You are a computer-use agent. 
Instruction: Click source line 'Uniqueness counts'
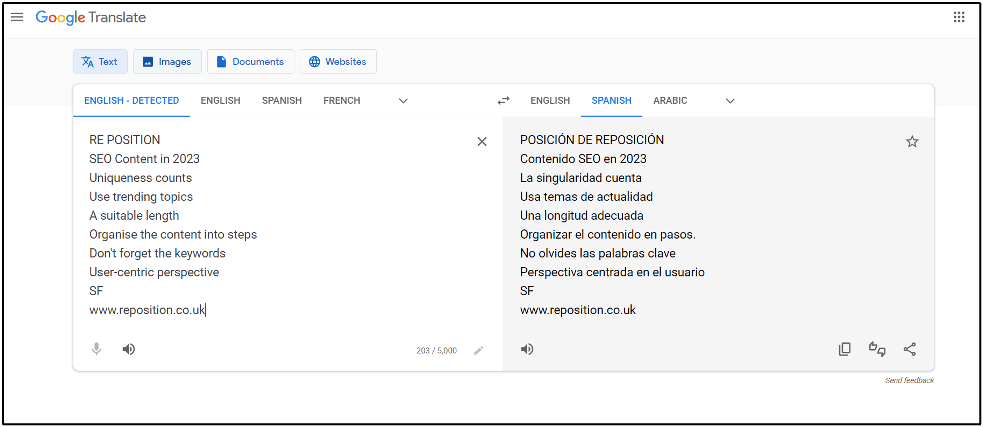(140, 177)
